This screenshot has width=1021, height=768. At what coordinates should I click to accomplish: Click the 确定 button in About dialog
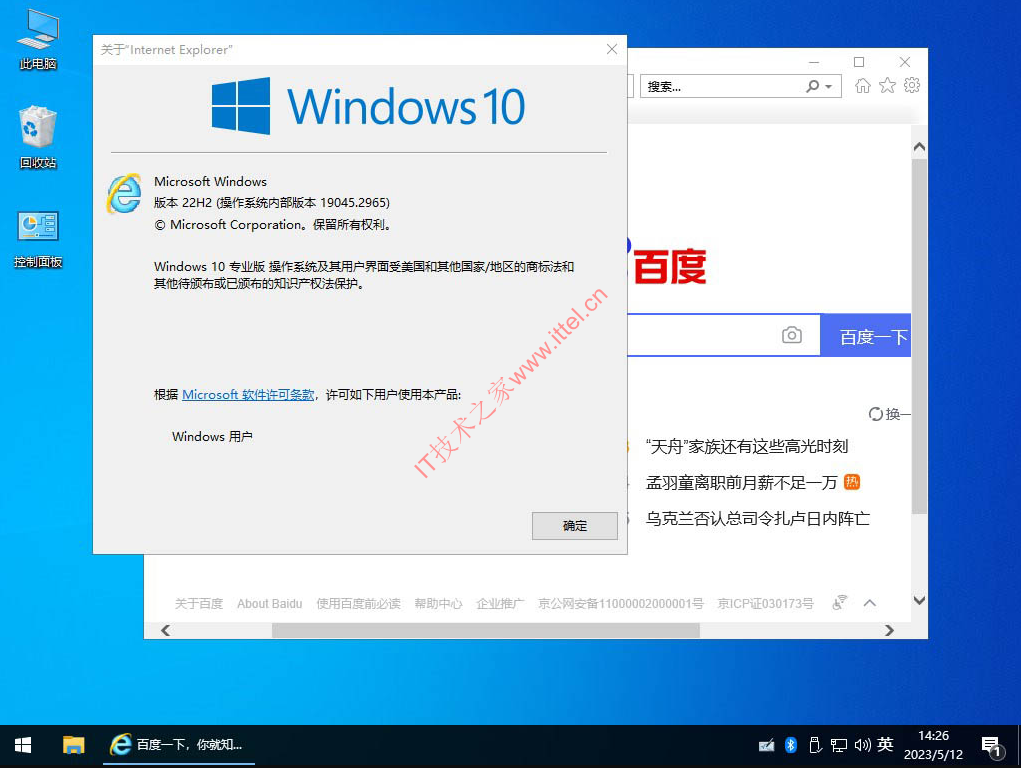pos(574,526)
